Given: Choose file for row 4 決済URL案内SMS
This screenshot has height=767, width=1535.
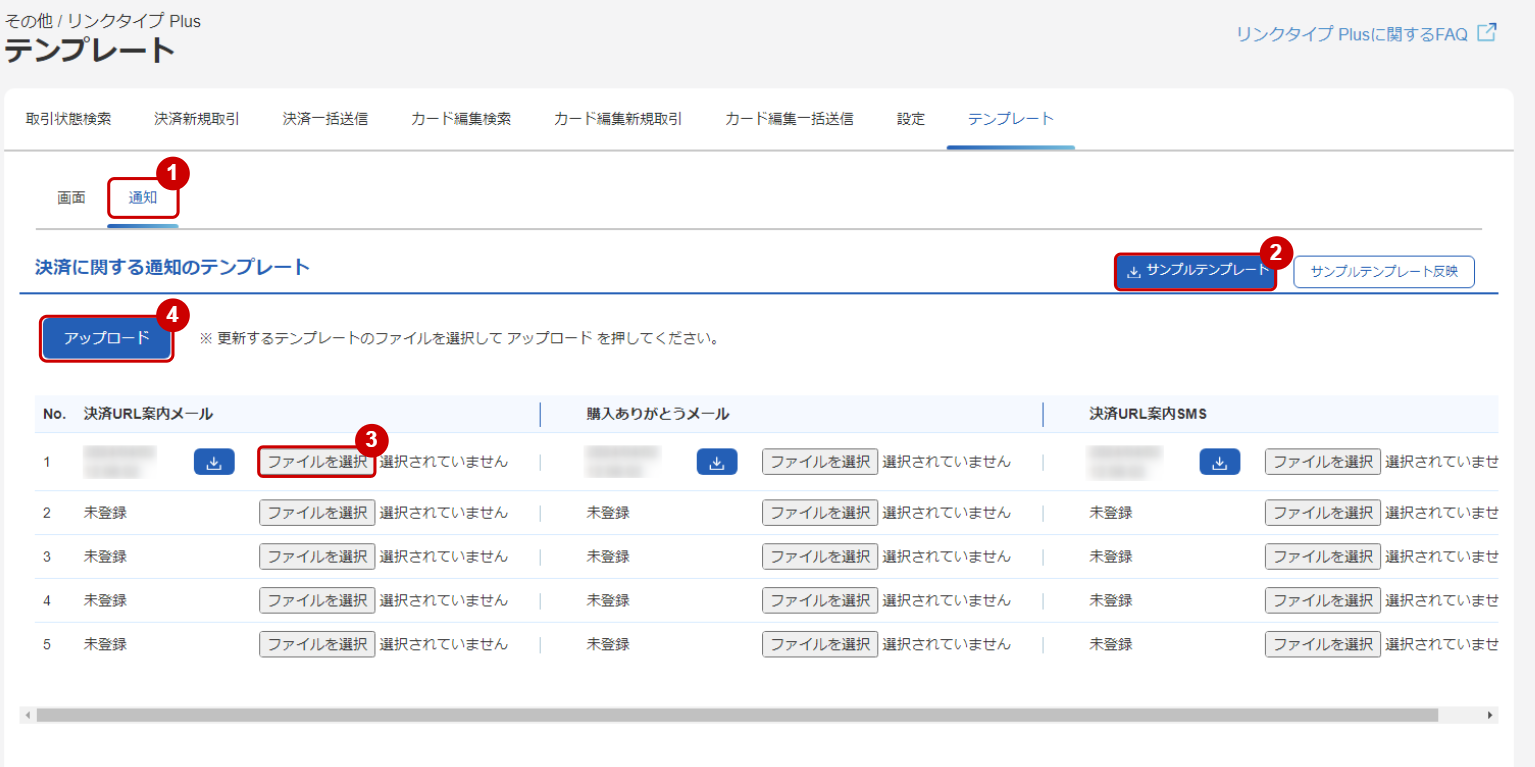Looking at the screenshot, I should [x=1323, y=601].
